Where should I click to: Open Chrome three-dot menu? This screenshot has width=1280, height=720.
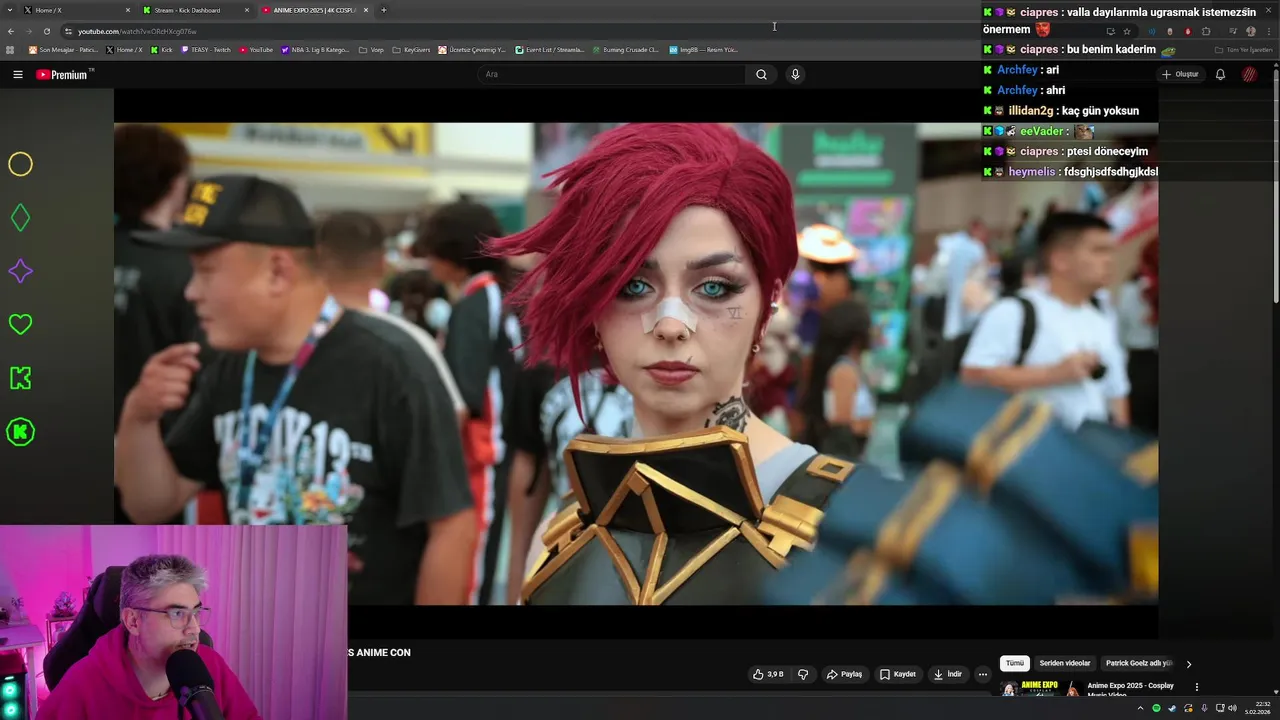(1268, 31)
